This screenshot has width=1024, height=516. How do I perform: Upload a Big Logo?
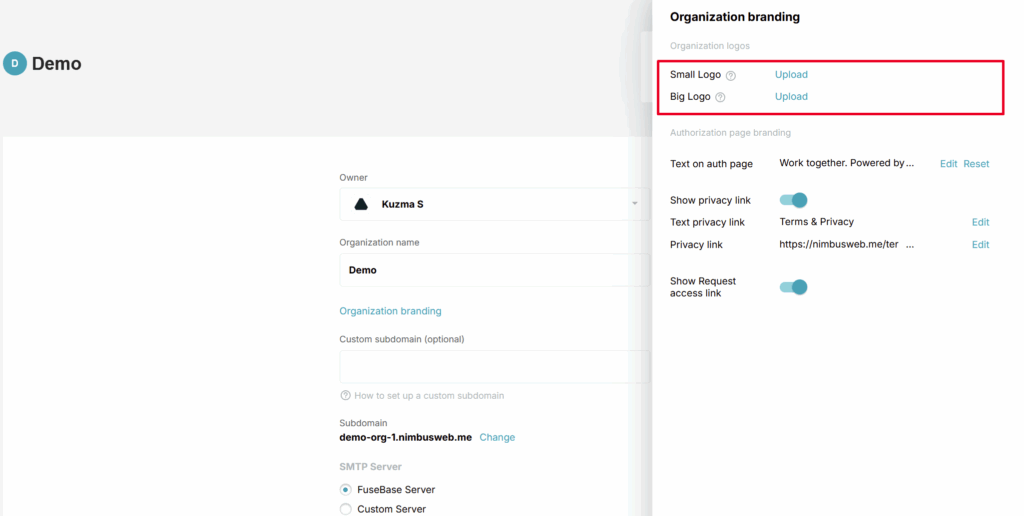[791, 97]
